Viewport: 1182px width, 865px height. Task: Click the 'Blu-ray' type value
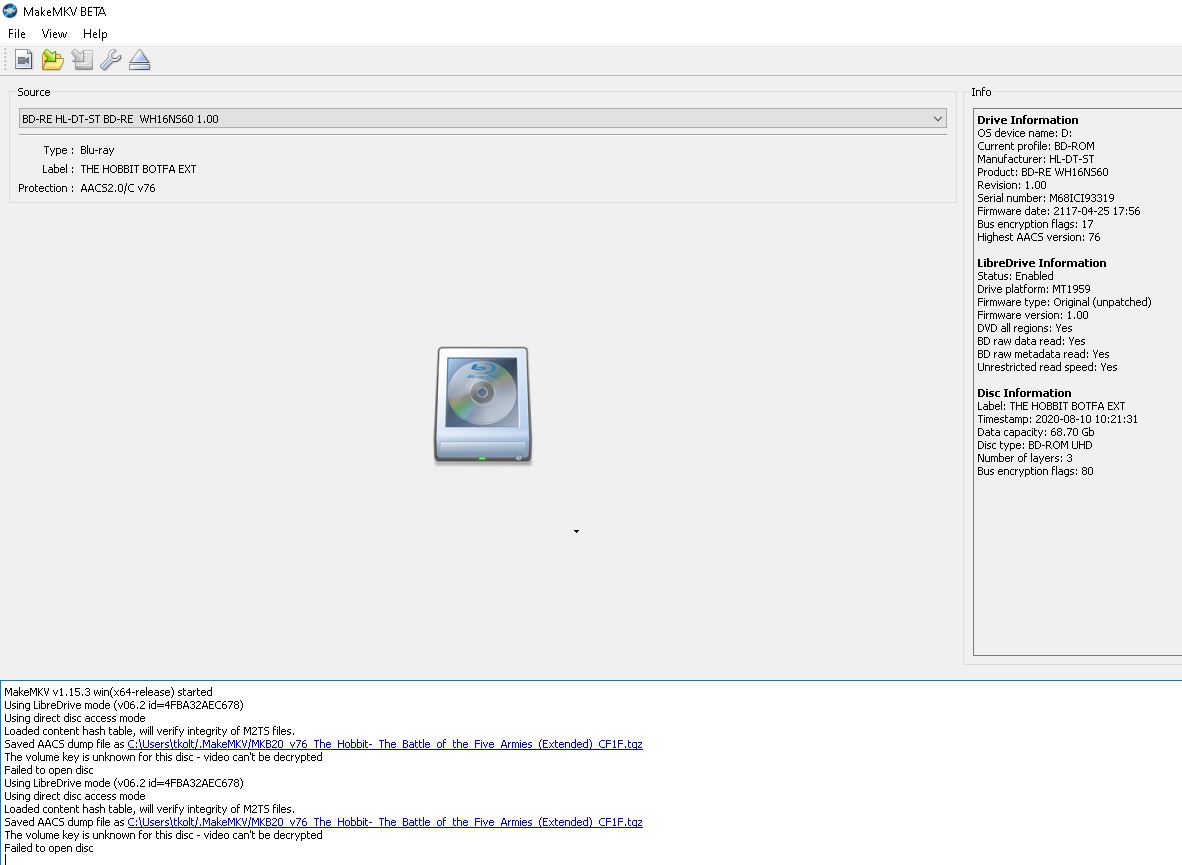97,150
